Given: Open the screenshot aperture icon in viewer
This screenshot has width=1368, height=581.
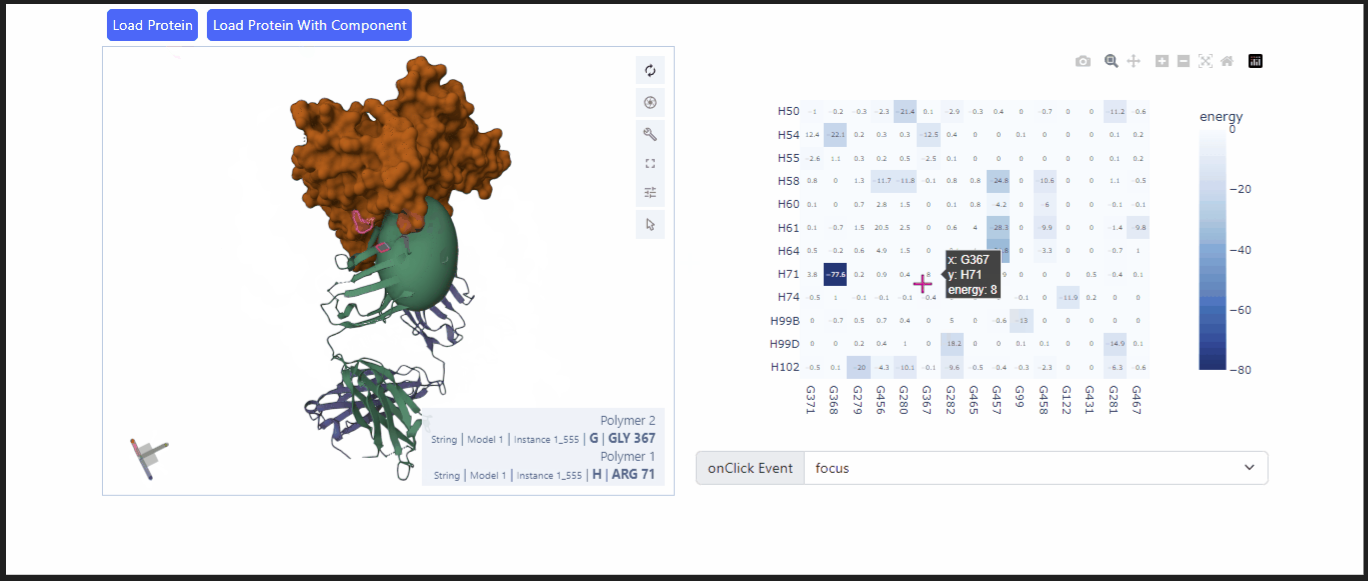Looking at the screenshot, I should coord(650,102).
